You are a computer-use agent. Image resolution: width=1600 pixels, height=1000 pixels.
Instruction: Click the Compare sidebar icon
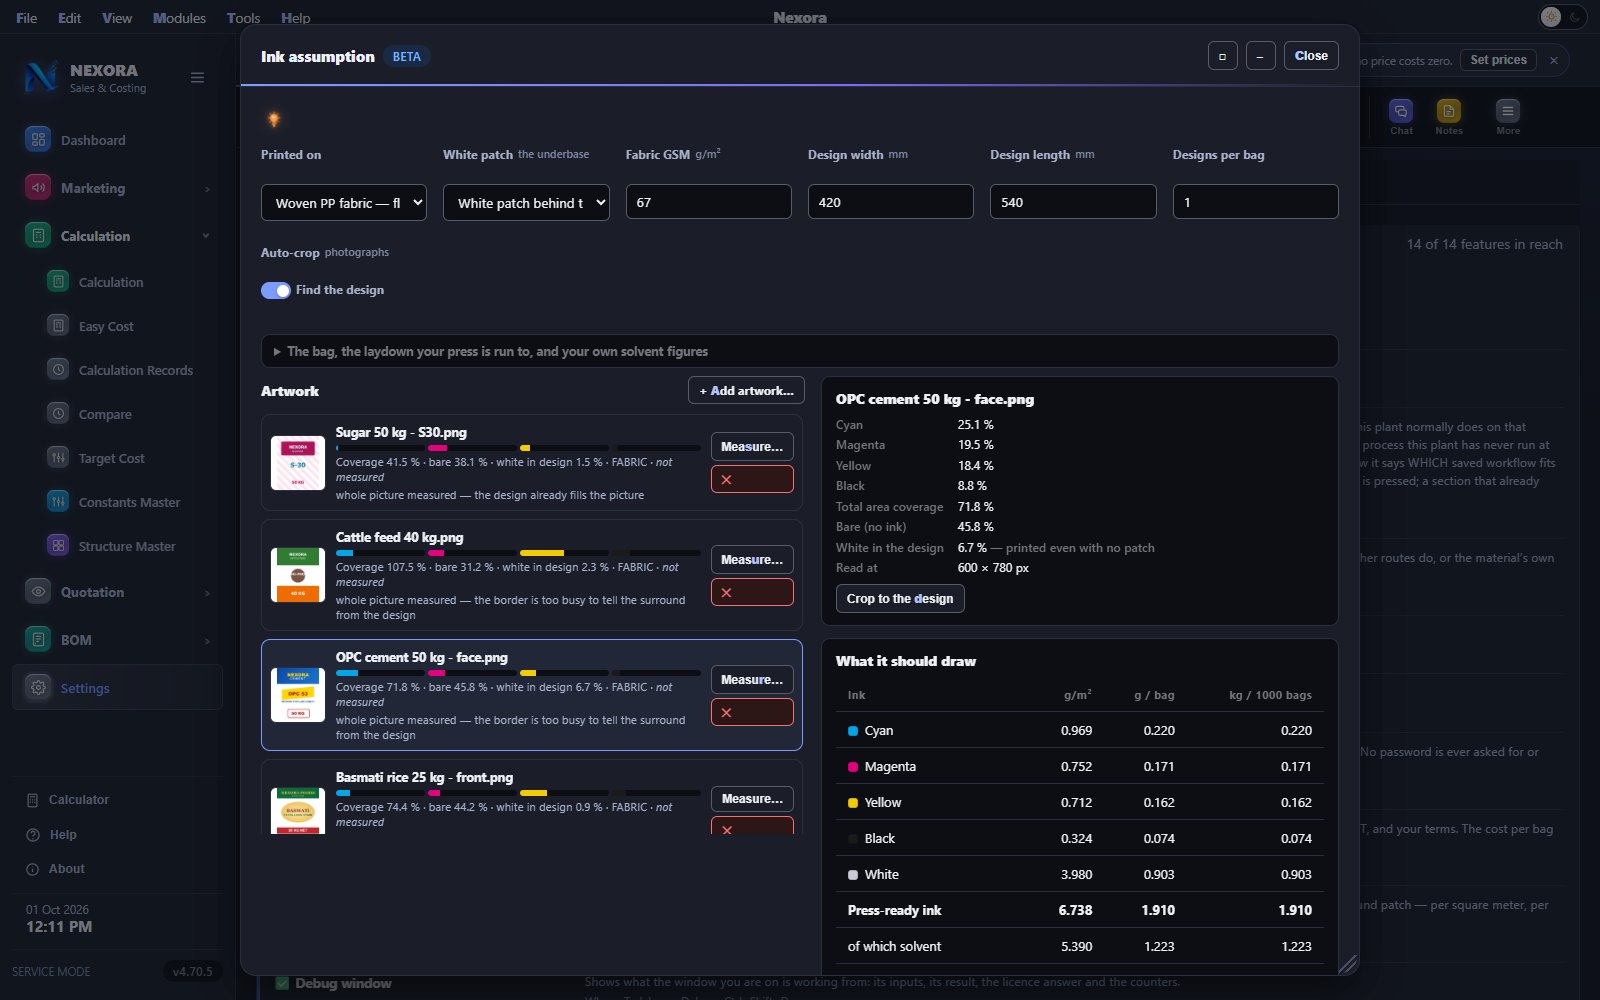pyautogui.click(x=58, y=414)
